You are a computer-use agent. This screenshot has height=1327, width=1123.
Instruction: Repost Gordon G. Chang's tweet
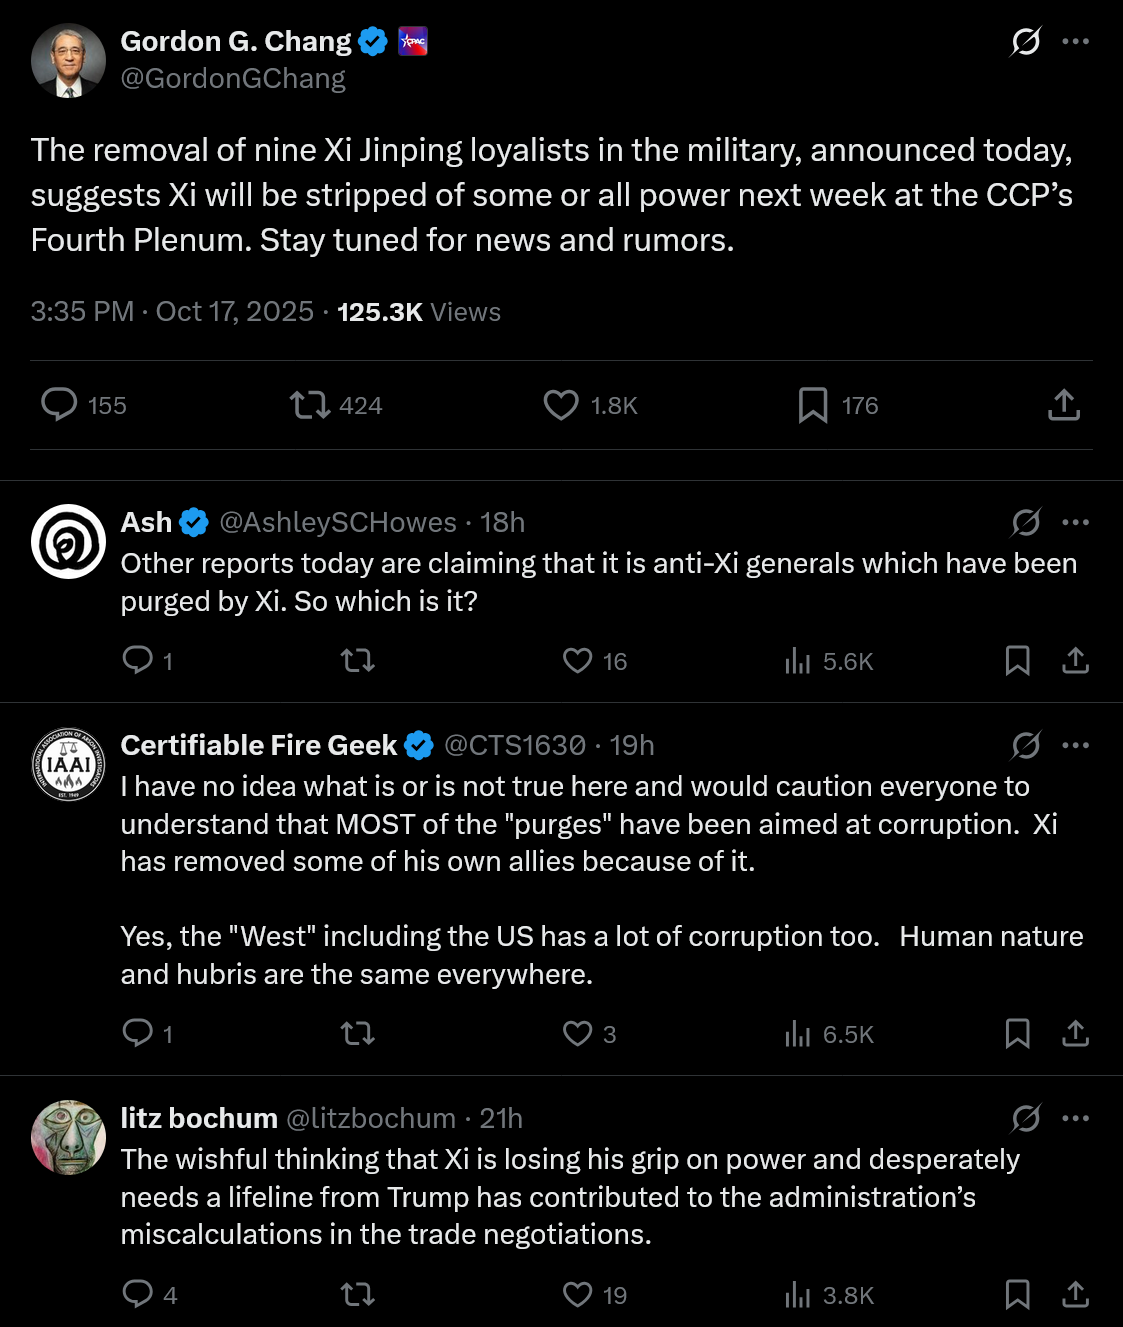point(309,405)
